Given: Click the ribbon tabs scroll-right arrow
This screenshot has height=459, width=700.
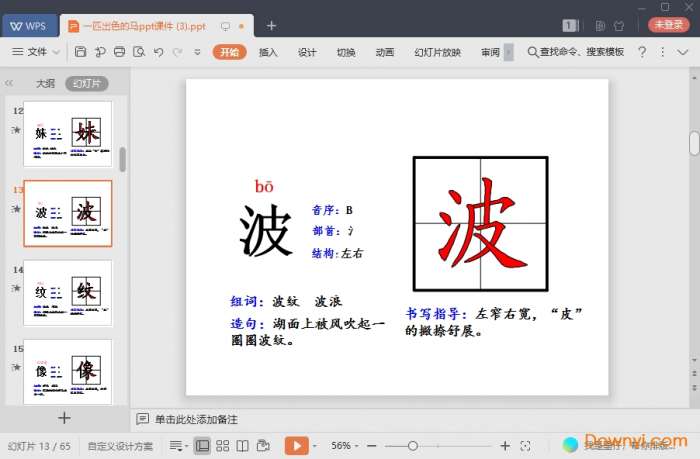Looking at the screenshot, I should (508, 52).
